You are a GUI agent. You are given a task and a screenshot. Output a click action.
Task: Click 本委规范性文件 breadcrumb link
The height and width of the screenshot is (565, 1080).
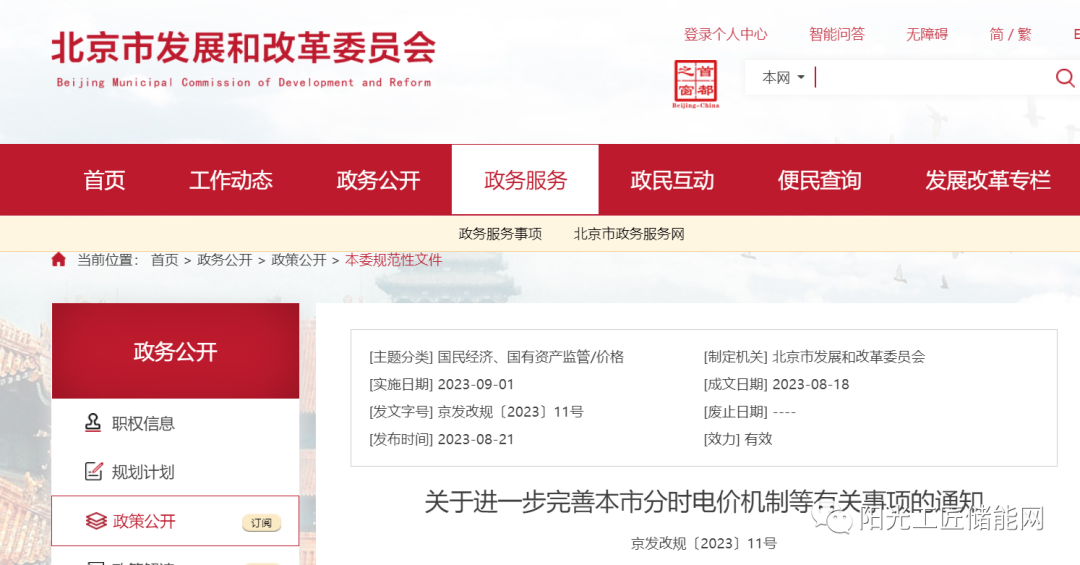(x=393, y=260)
